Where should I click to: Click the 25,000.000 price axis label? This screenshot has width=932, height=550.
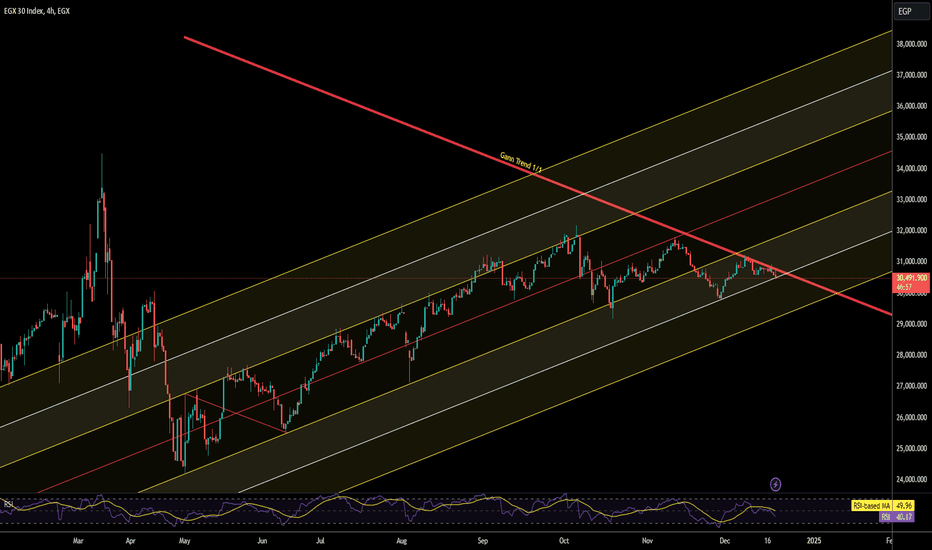[911, 448]
